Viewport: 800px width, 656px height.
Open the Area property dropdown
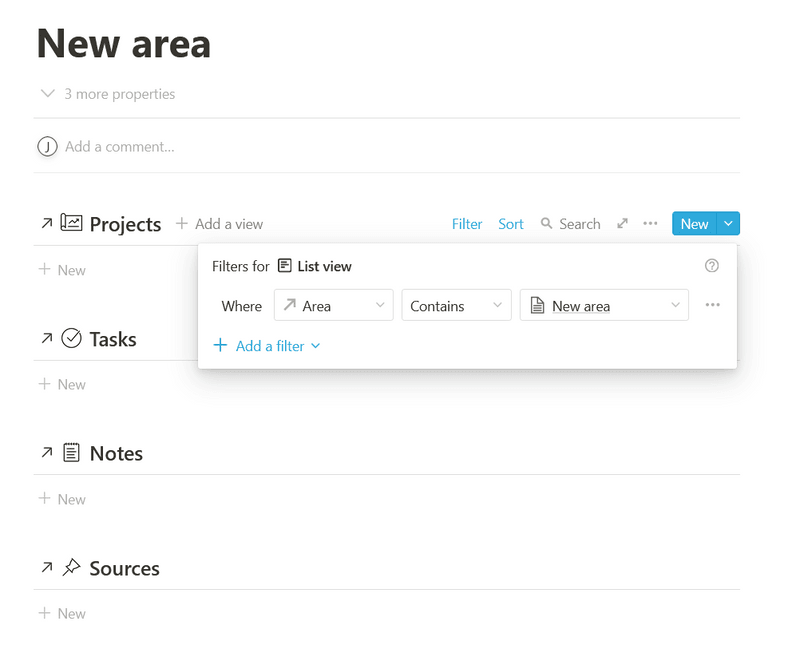[333, 306]
